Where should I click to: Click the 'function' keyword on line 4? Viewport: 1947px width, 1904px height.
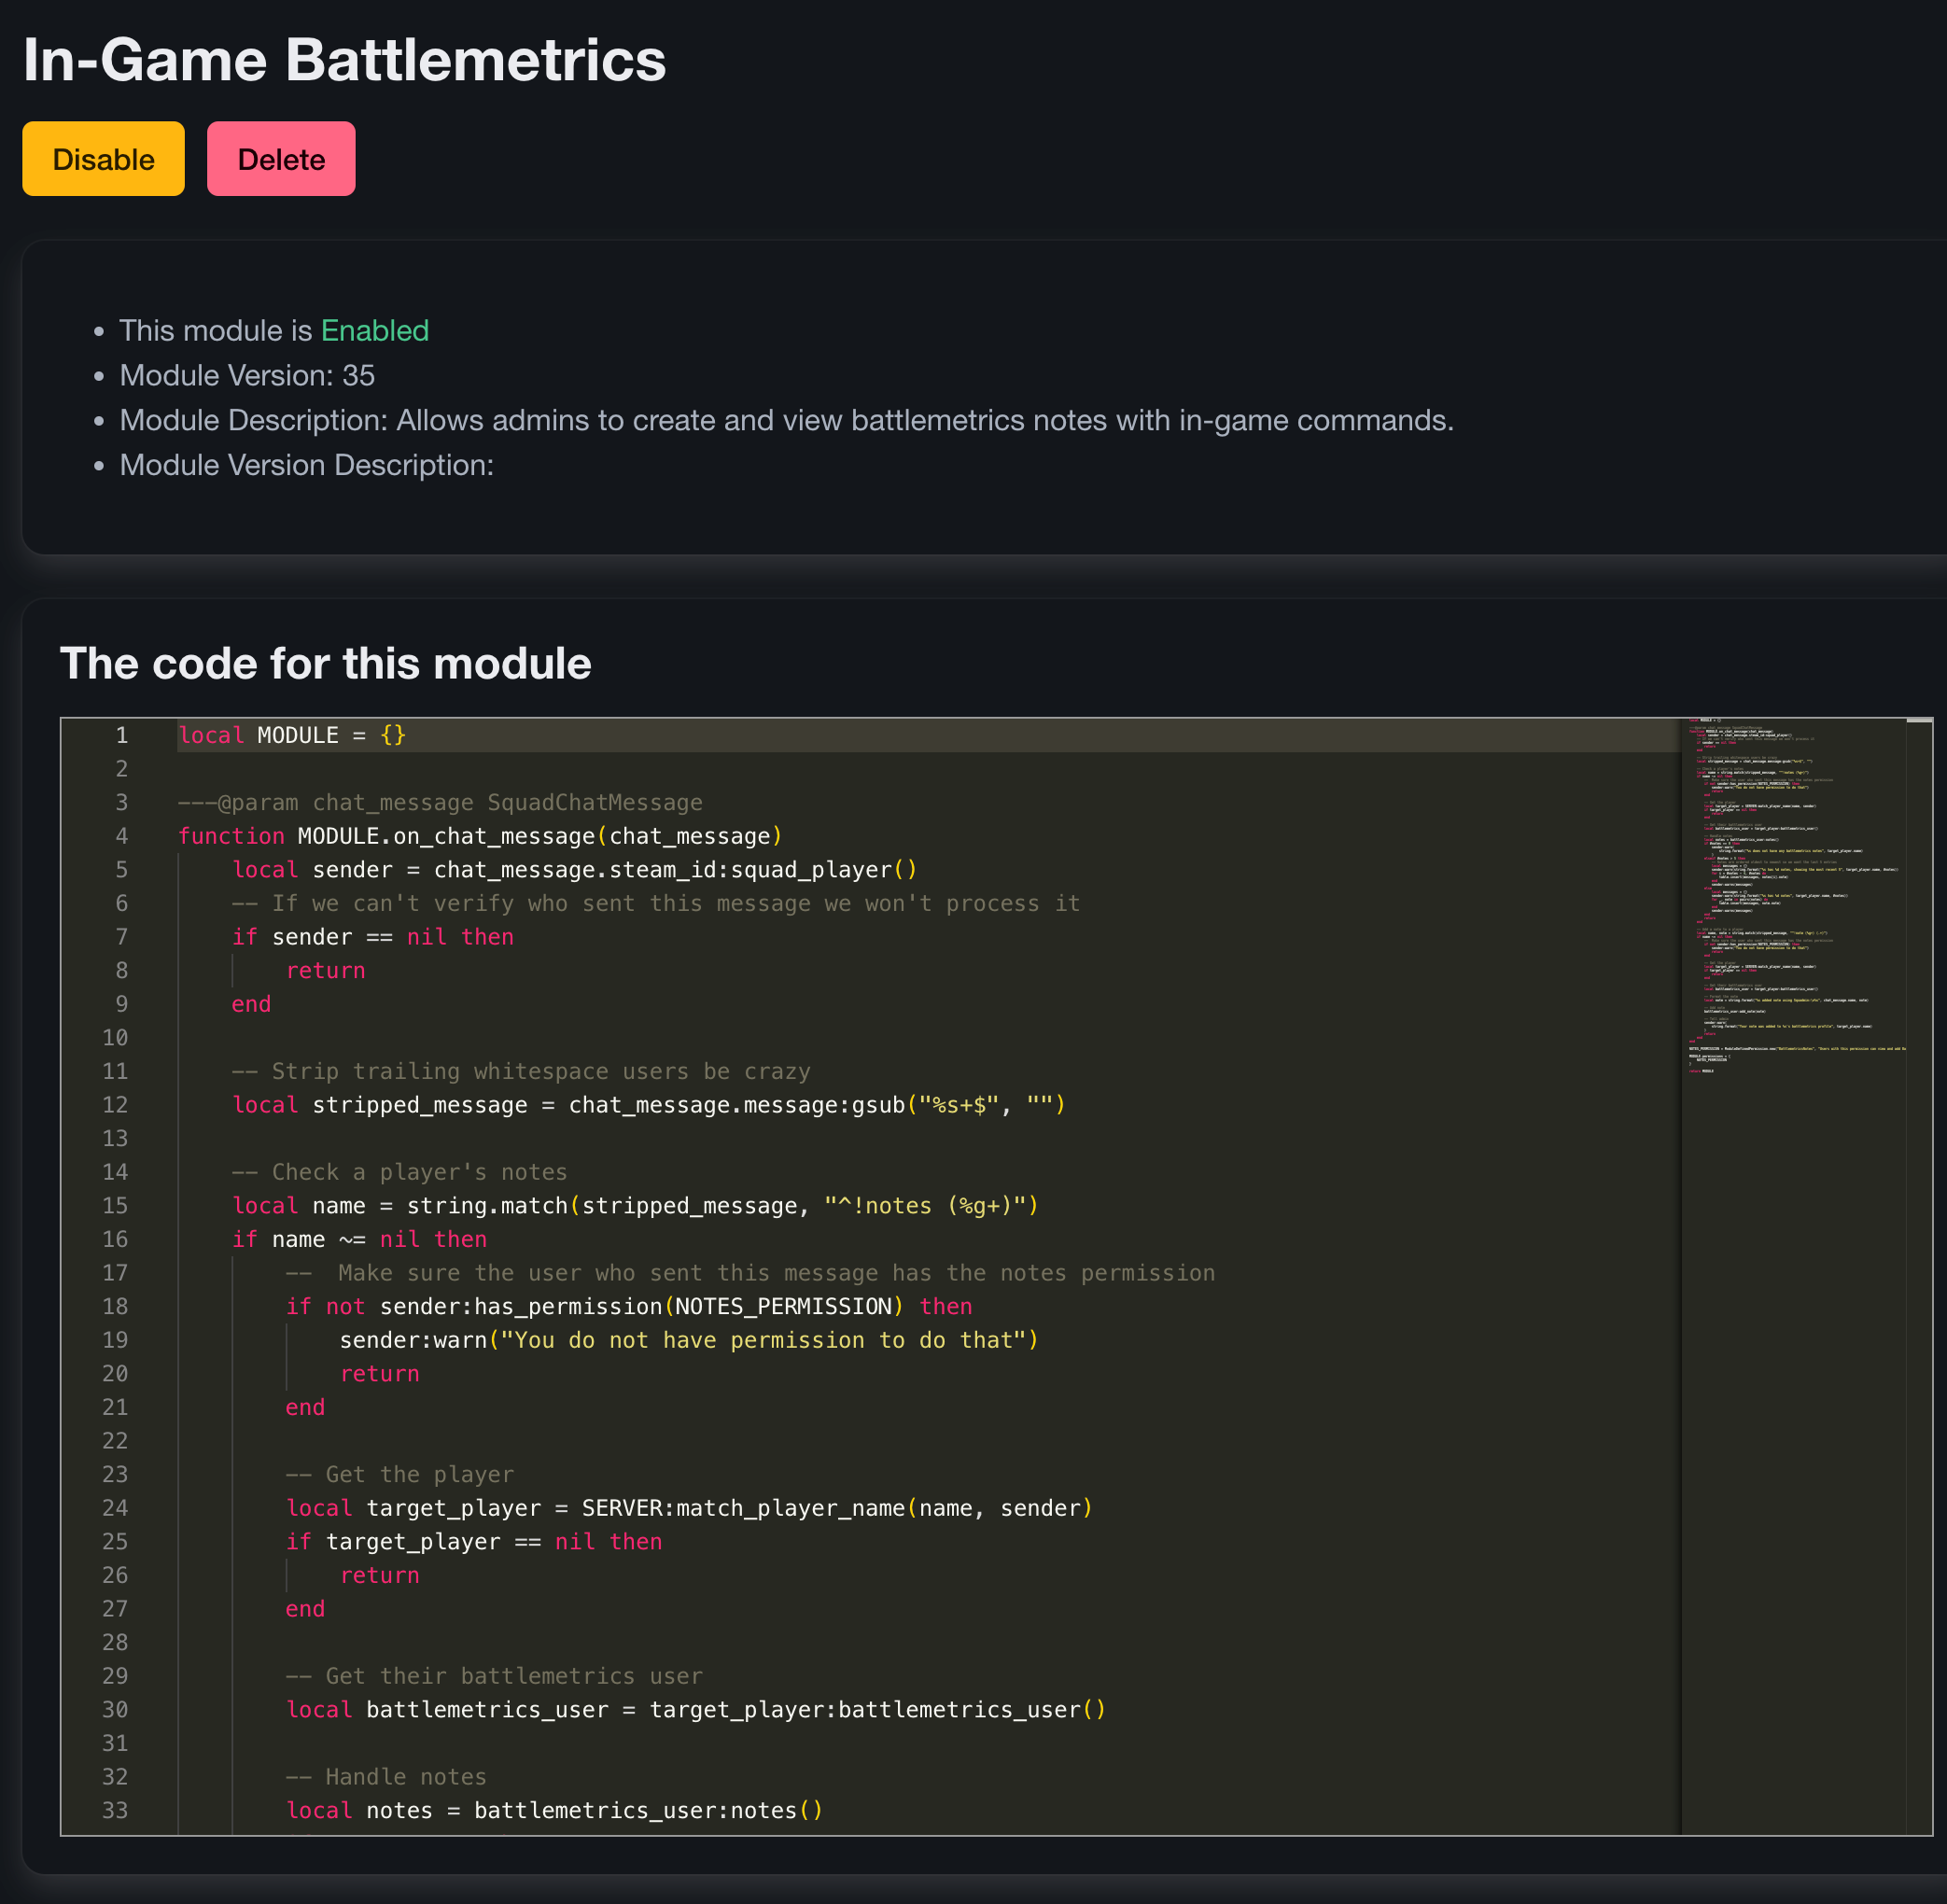(x=230, y=837)
